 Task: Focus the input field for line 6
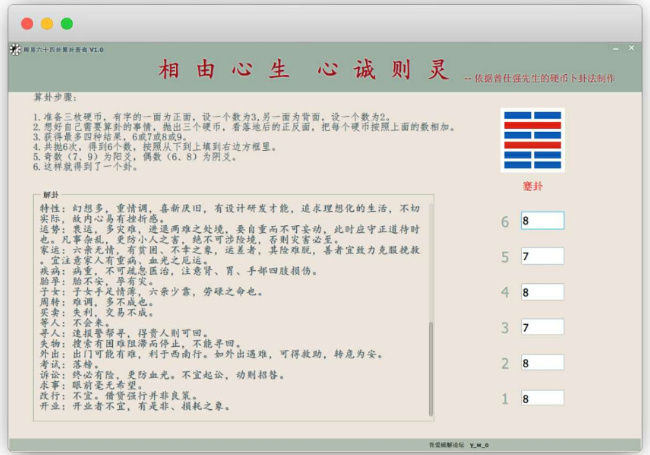click(542, 220)
